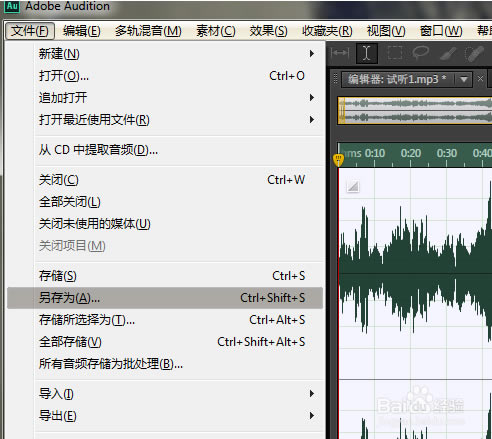Image resolution: width=492 pixels, height=439 pixels.
Task: Expand the 导入(I) submenu
Action: click(x=165, y=394)
